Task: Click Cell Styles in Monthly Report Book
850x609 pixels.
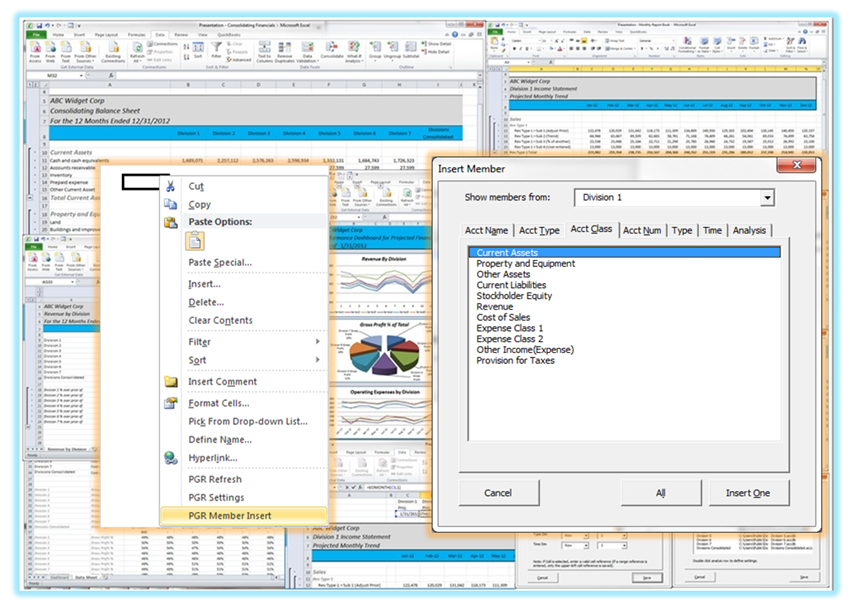Action: (x=717, y=44)
